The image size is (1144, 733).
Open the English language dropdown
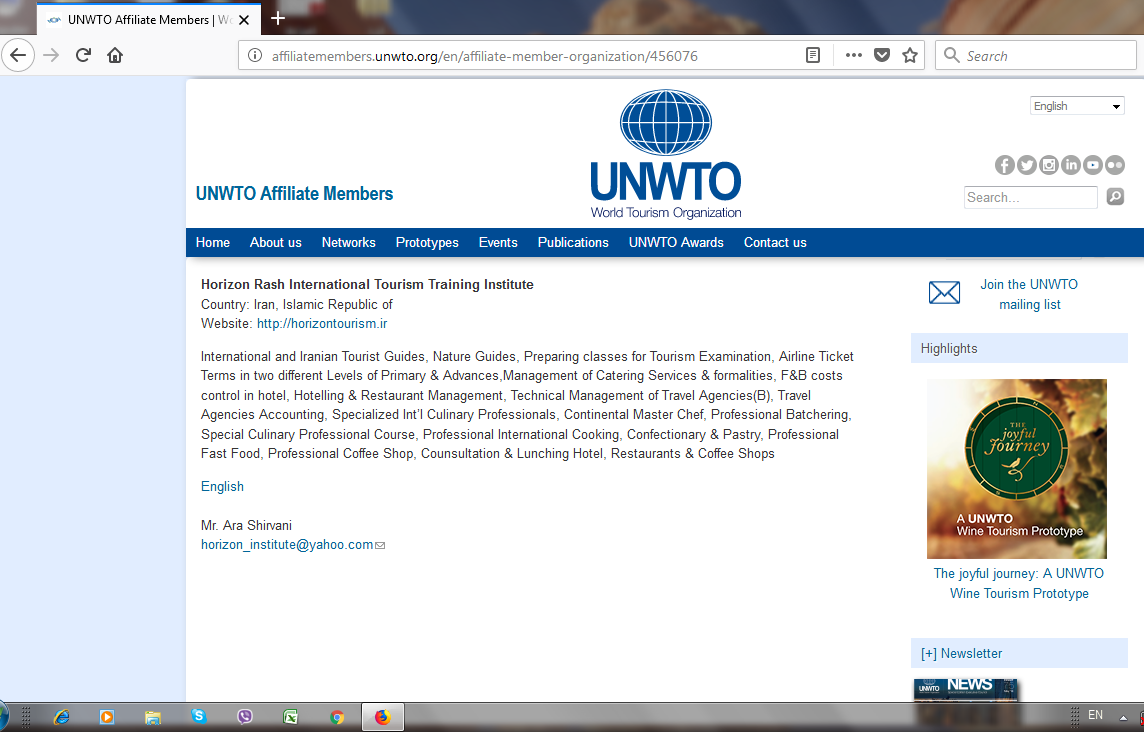1077,106
